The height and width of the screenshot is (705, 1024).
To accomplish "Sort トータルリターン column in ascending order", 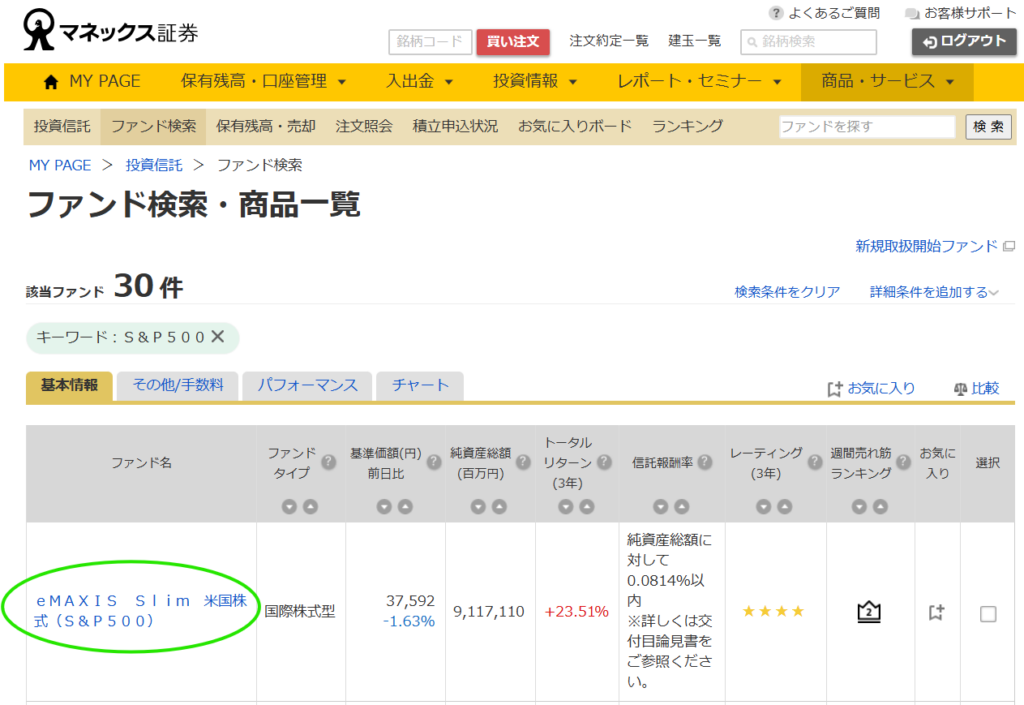I will click(x=585, y=507).
